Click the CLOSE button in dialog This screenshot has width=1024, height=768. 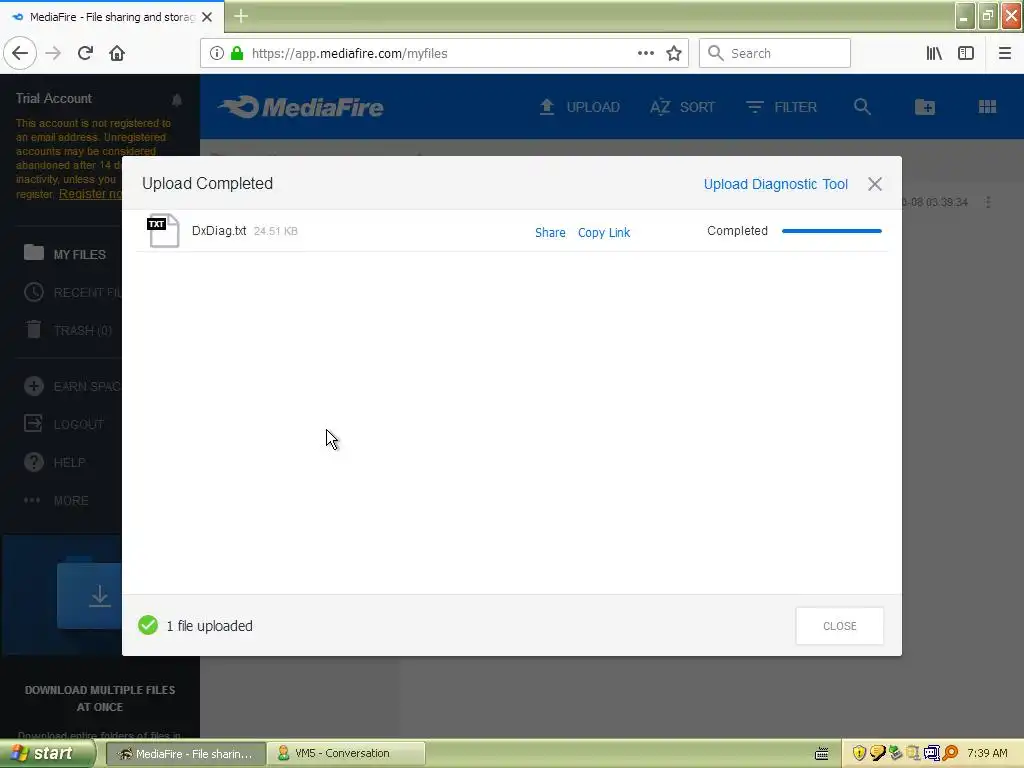(x=839, y=626)
